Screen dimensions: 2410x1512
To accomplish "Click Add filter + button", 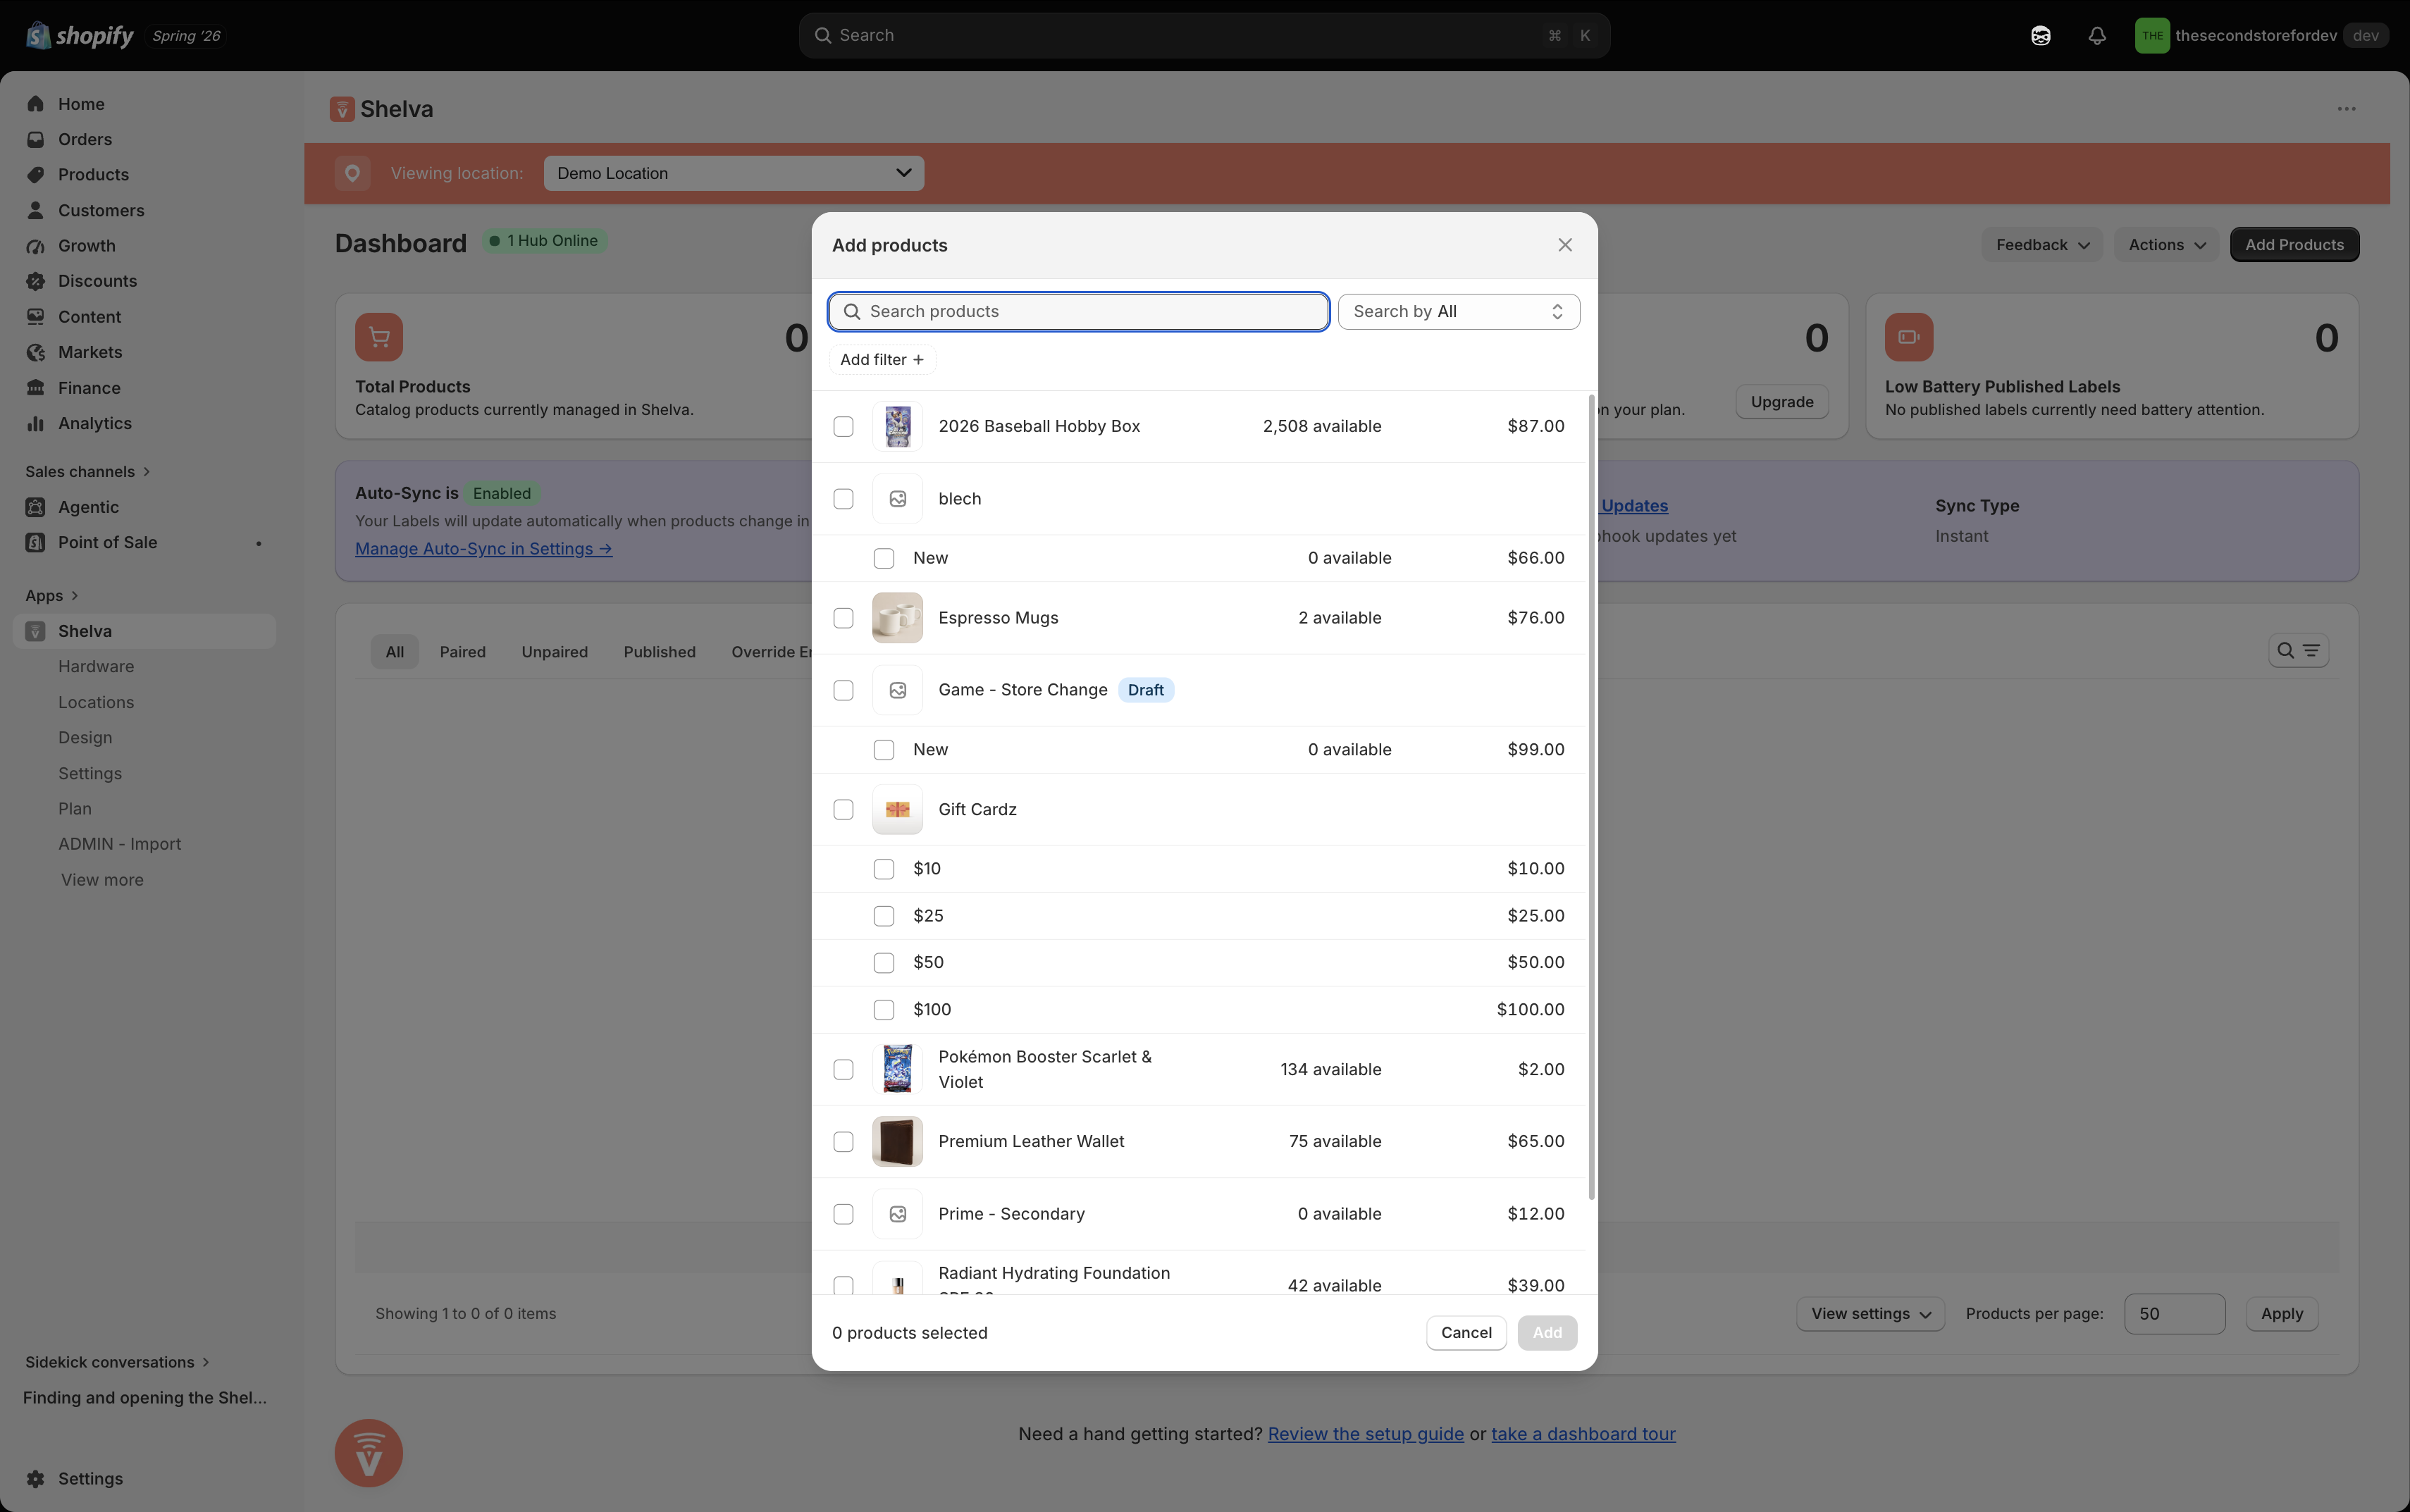I will pyautogui.click(x=882, y=360).
